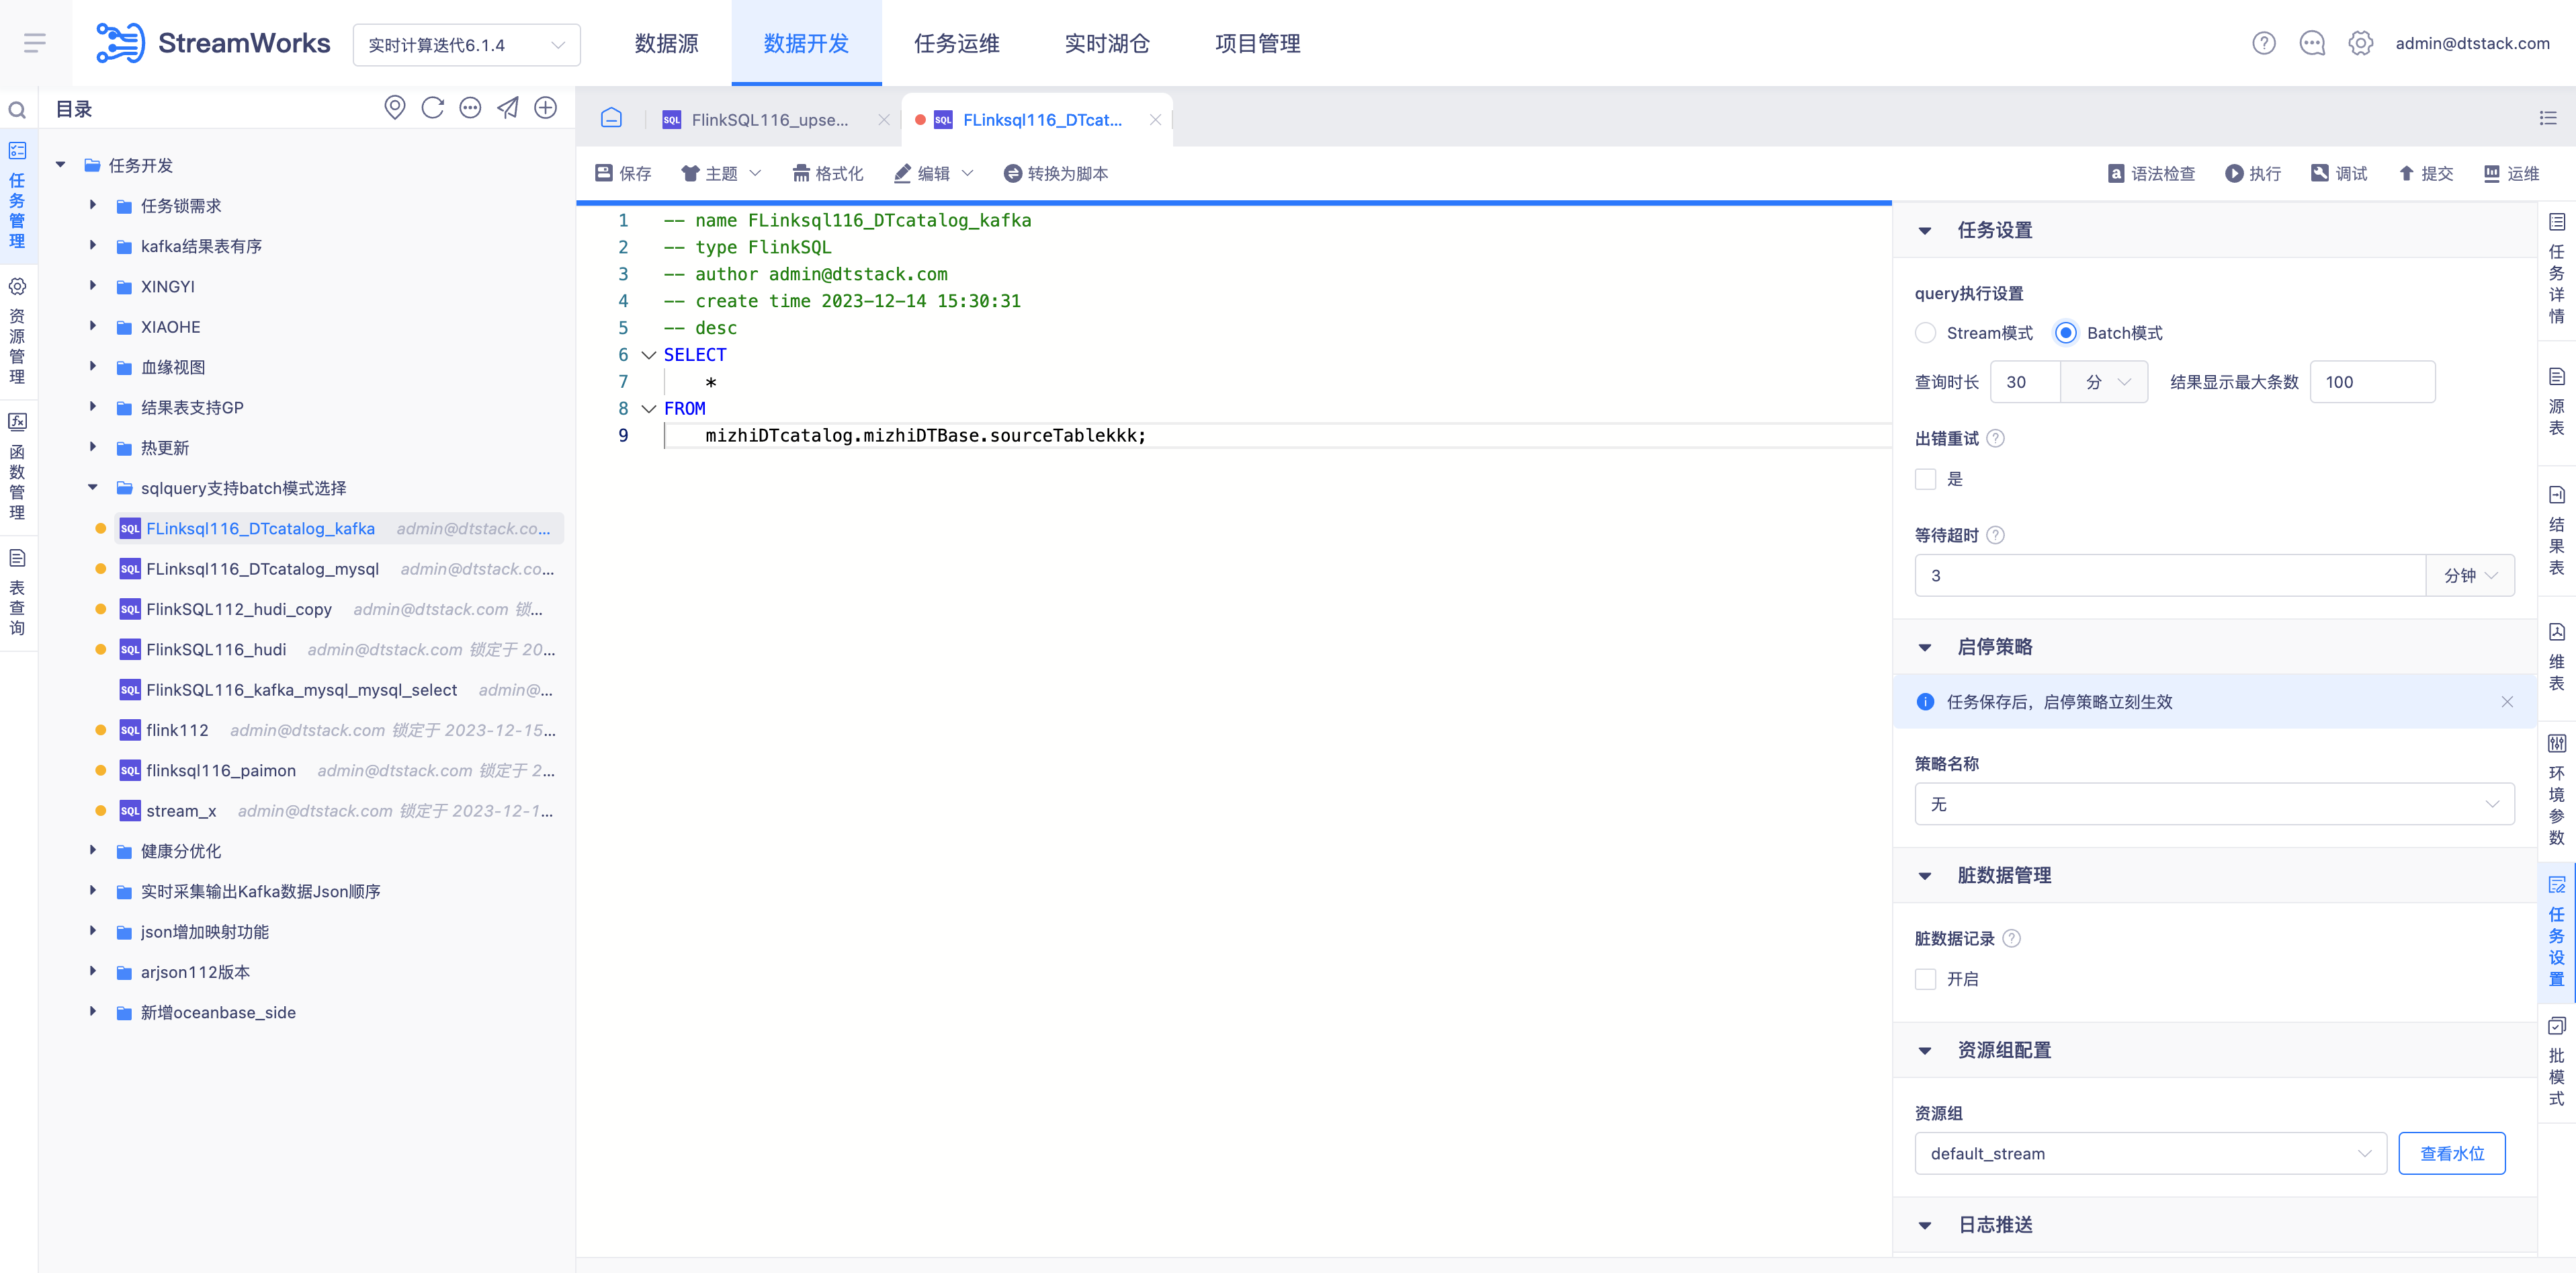Viewport: 2576px width, 1273px height.
Task: Open the chat message icon in header
Action: [2312, 43]
